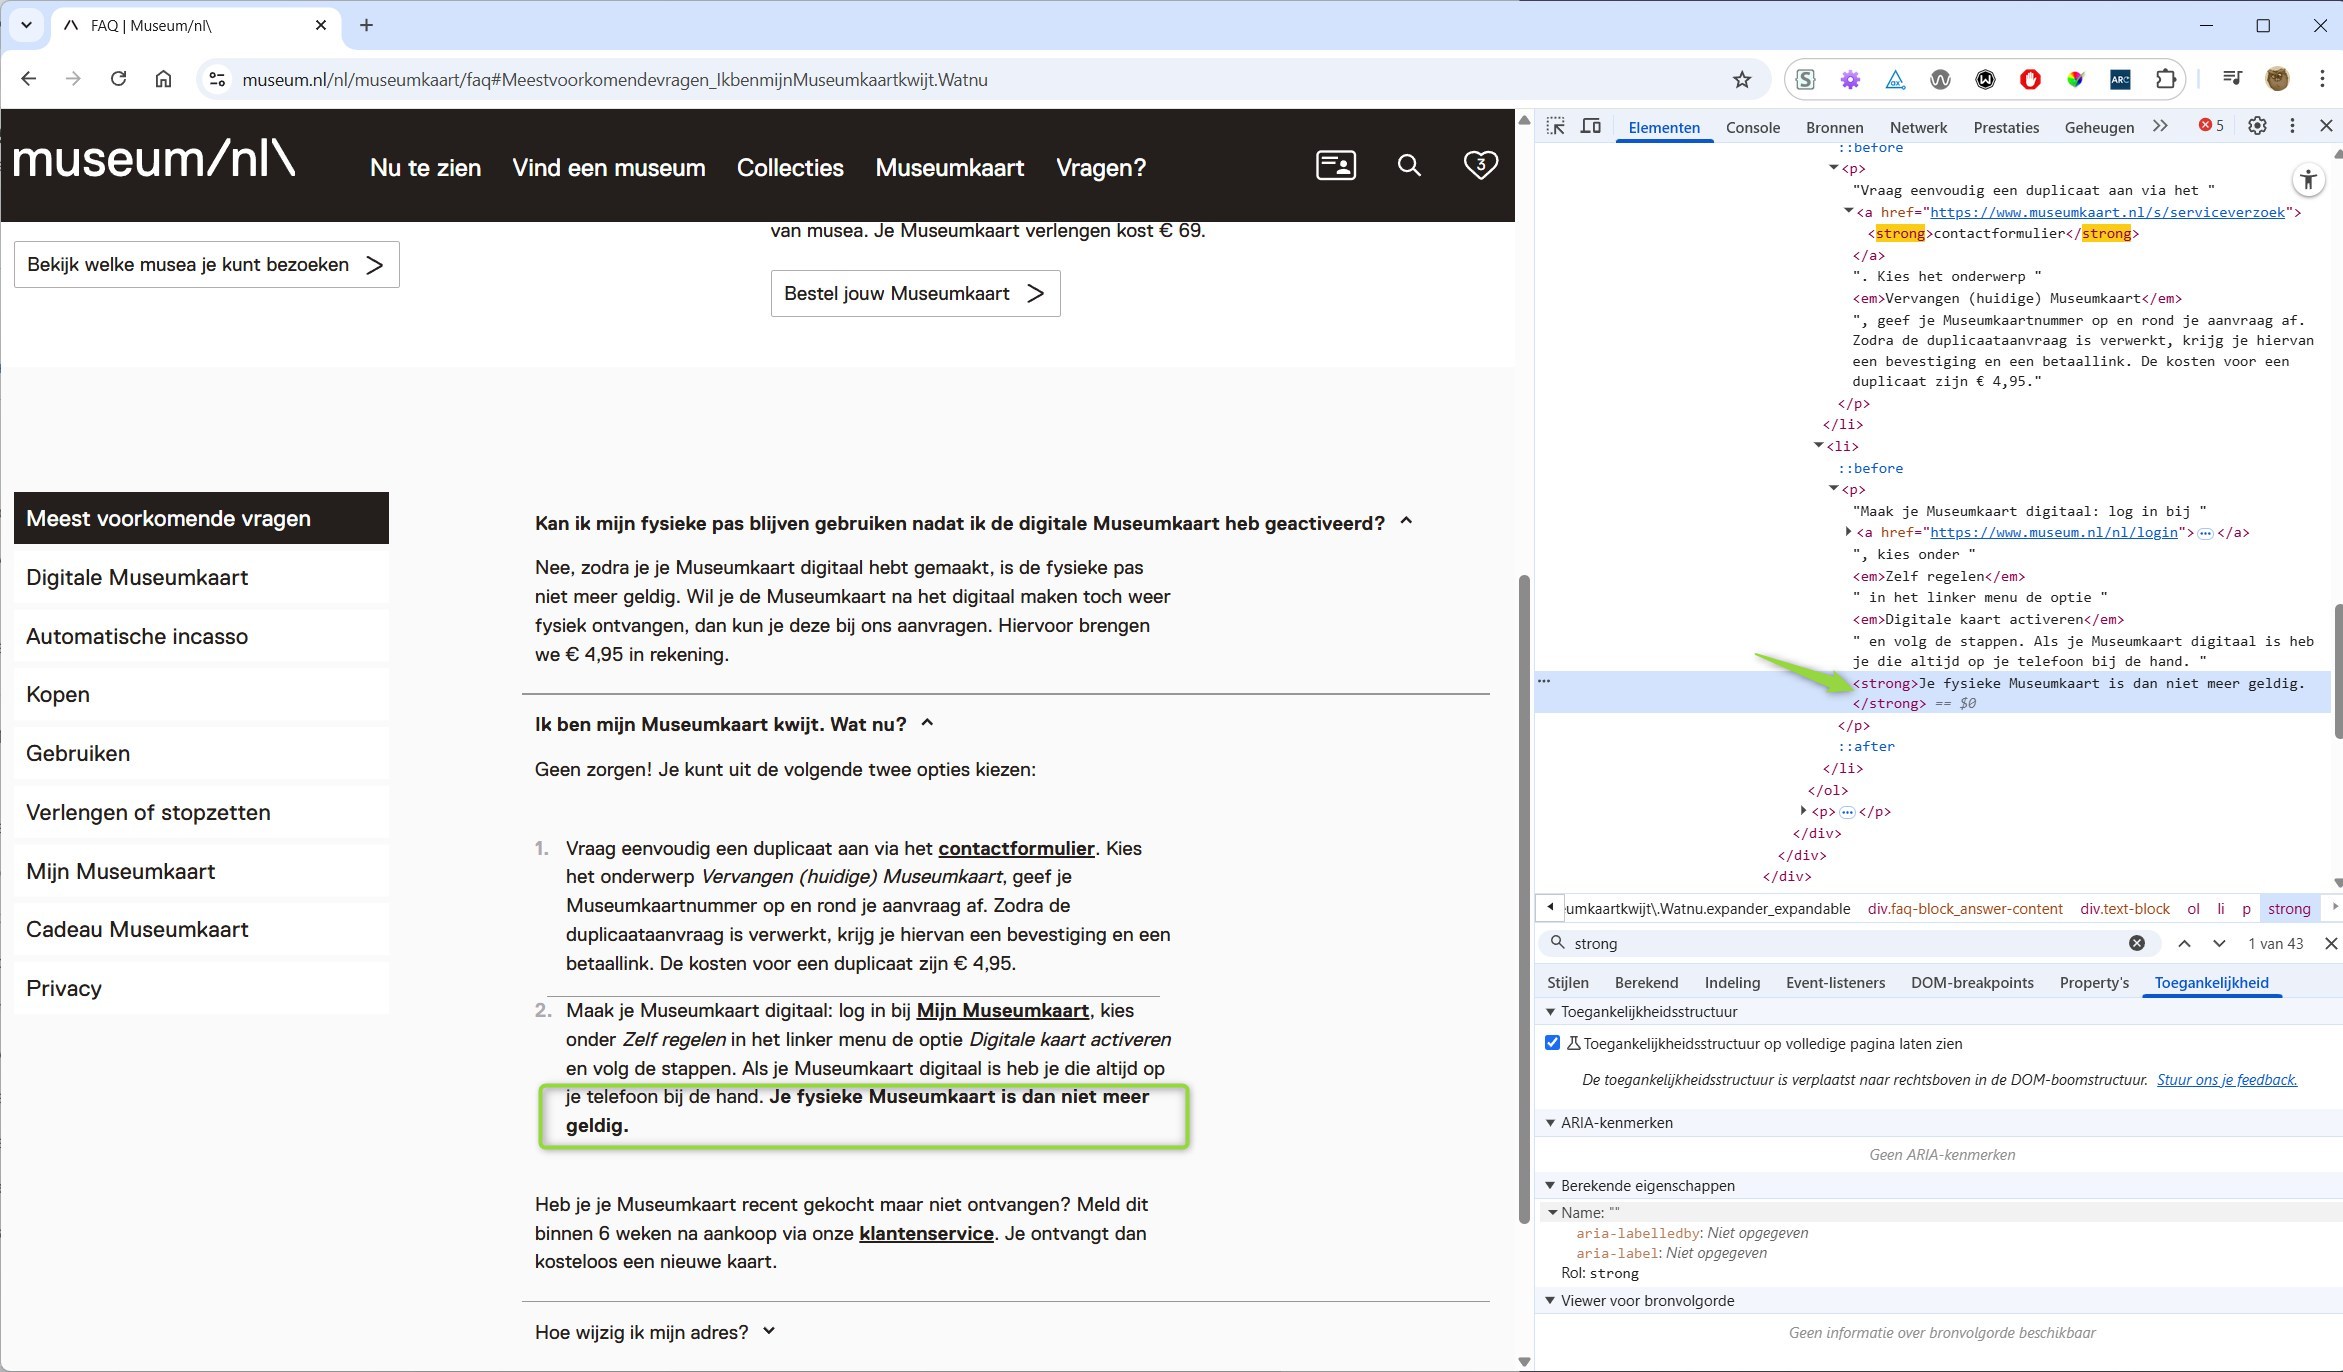Reload the page
This screenshot has width=2343, height=1372.
[x=118, y=79]
